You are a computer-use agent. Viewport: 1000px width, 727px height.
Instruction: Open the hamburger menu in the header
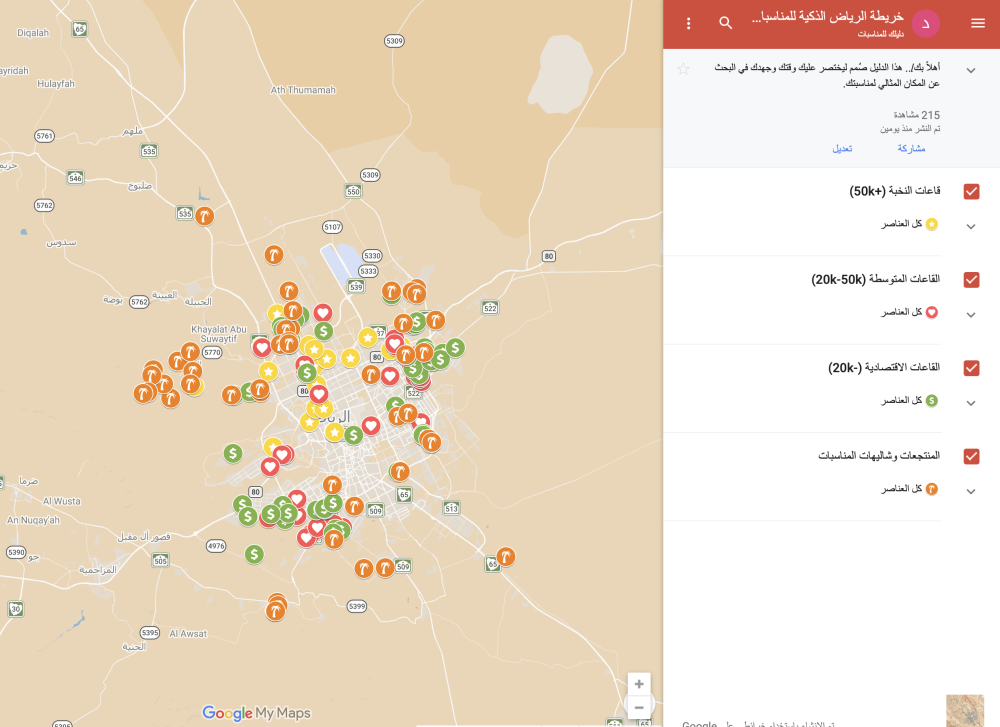tap(977, 23)
